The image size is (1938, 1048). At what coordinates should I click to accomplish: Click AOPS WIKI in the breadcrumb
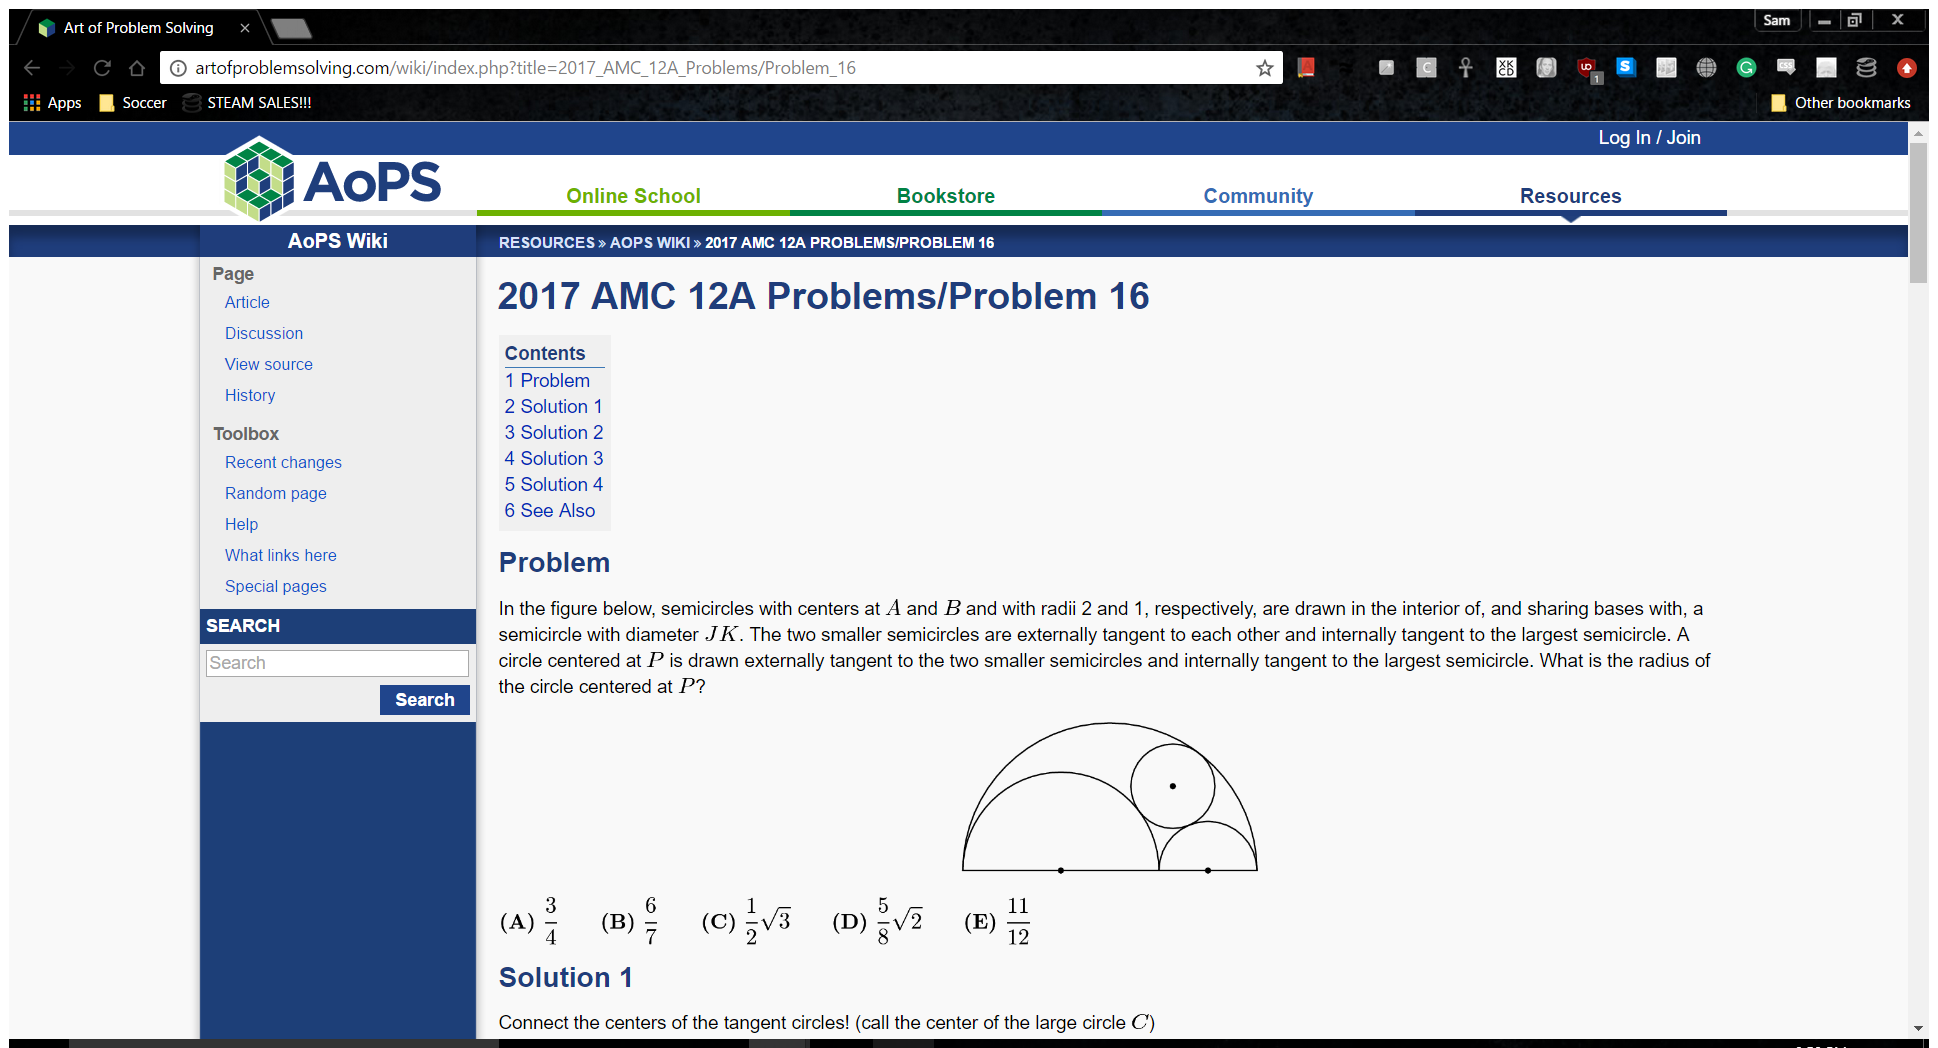click(x=650, y=243)
